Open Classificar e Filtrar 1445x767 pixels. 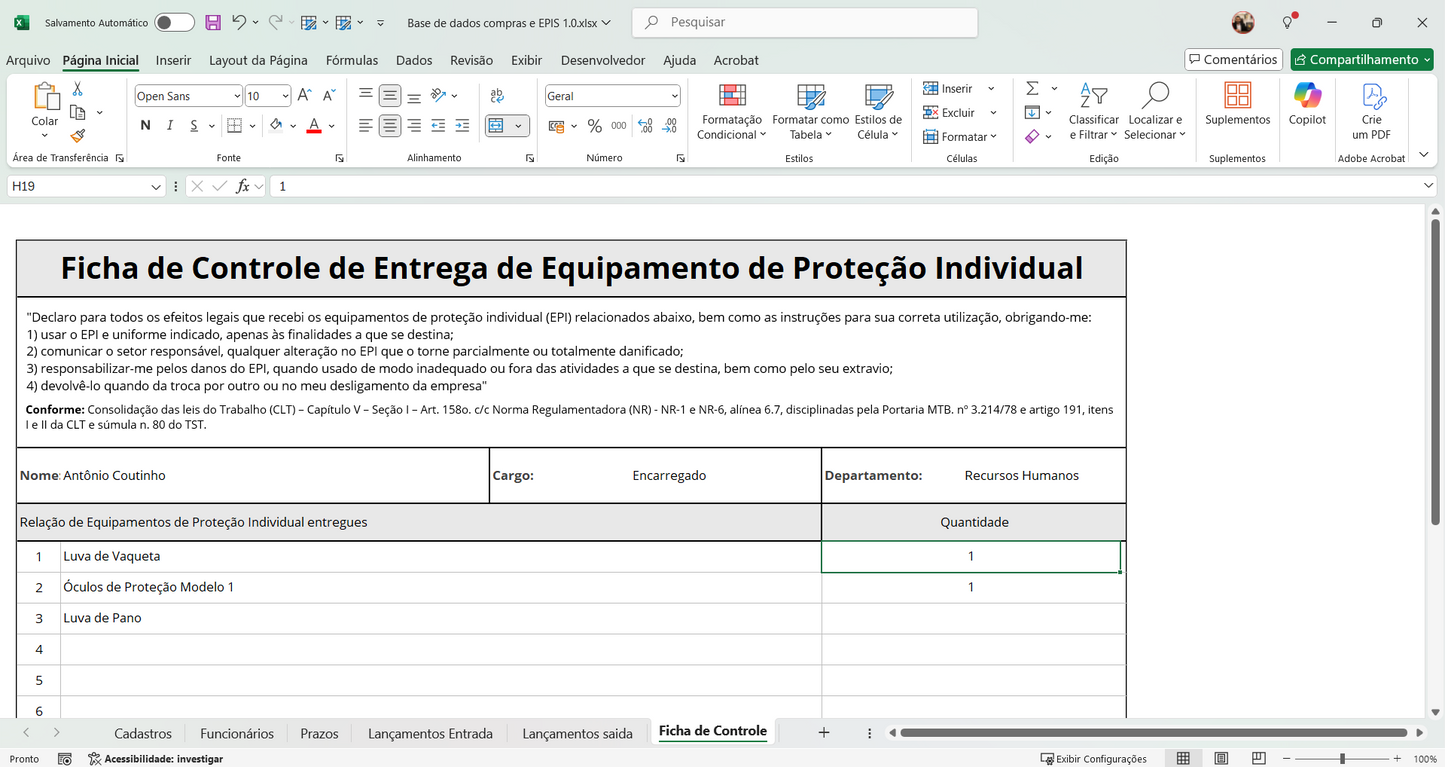pyautogui.click(x=1093, y=112)
